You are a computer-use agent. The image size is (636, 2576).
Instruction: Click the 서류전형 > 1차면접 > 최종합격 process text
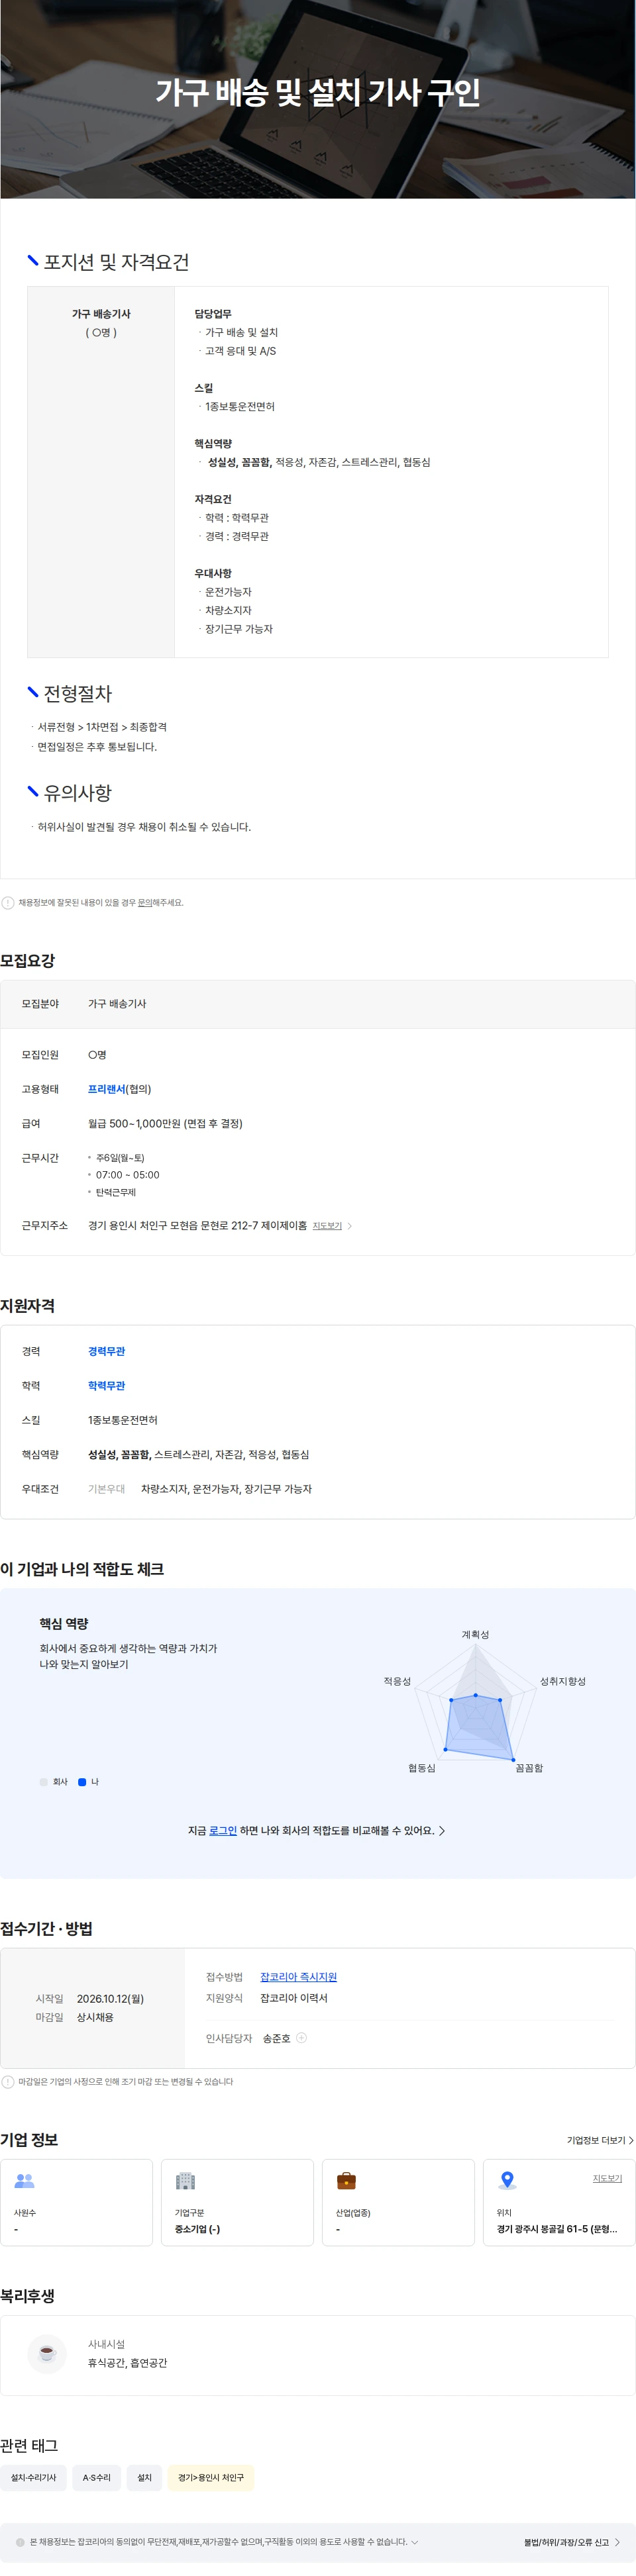102,727
